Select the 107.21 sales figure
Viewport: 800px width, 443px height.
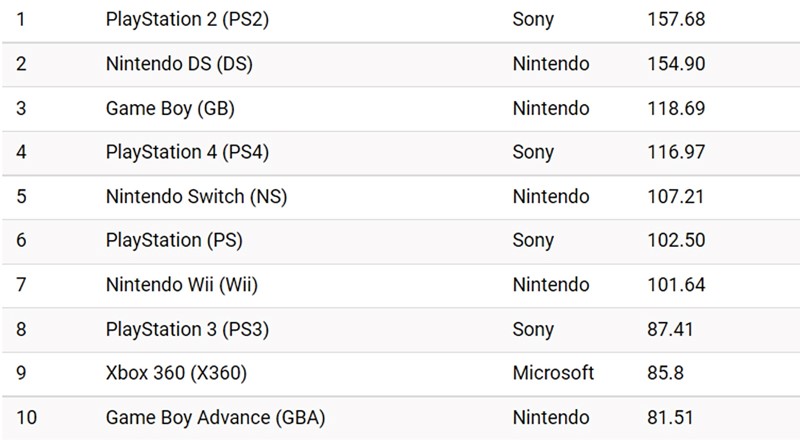[x=676, y=196]
